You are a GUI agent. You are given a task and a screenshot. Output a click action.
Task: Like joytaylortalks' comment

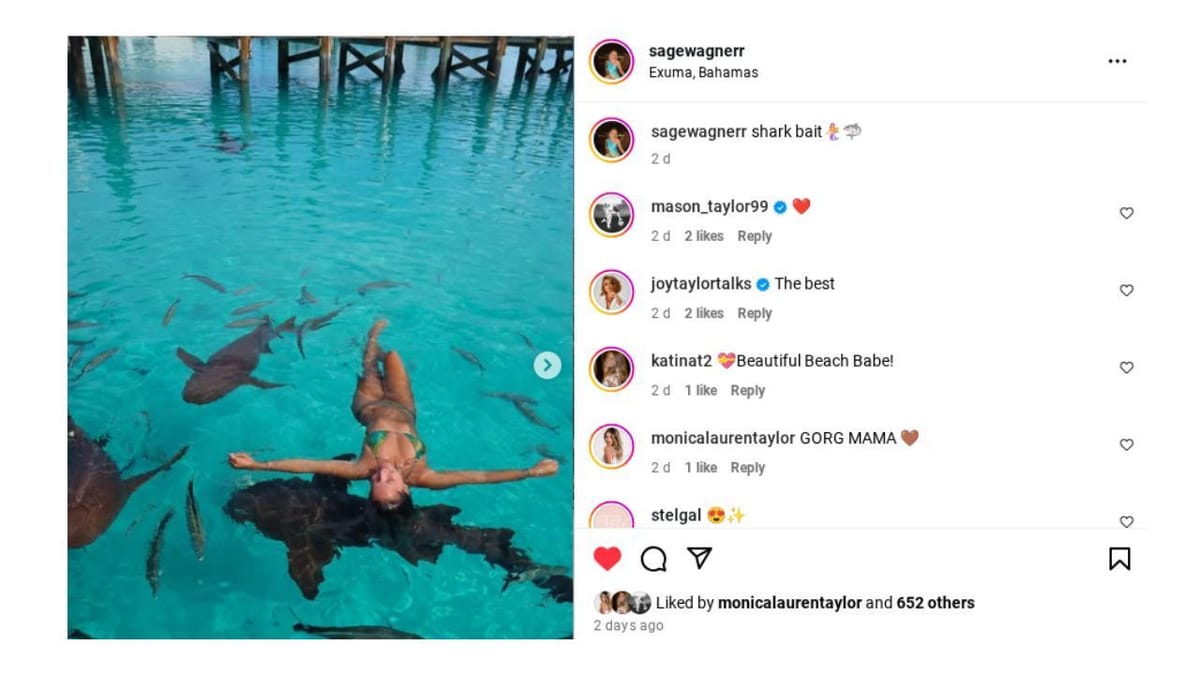(1126, 290)
